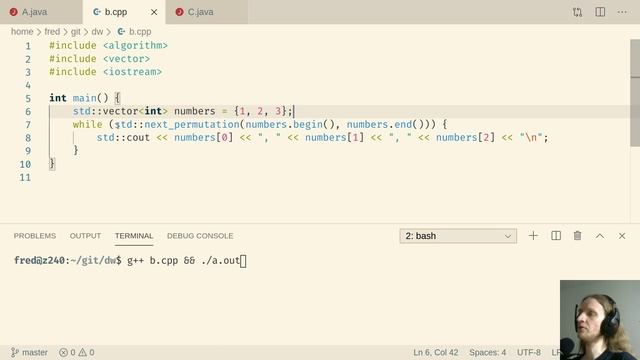Open the Output panel tab
640x360 pixels.
85,236
